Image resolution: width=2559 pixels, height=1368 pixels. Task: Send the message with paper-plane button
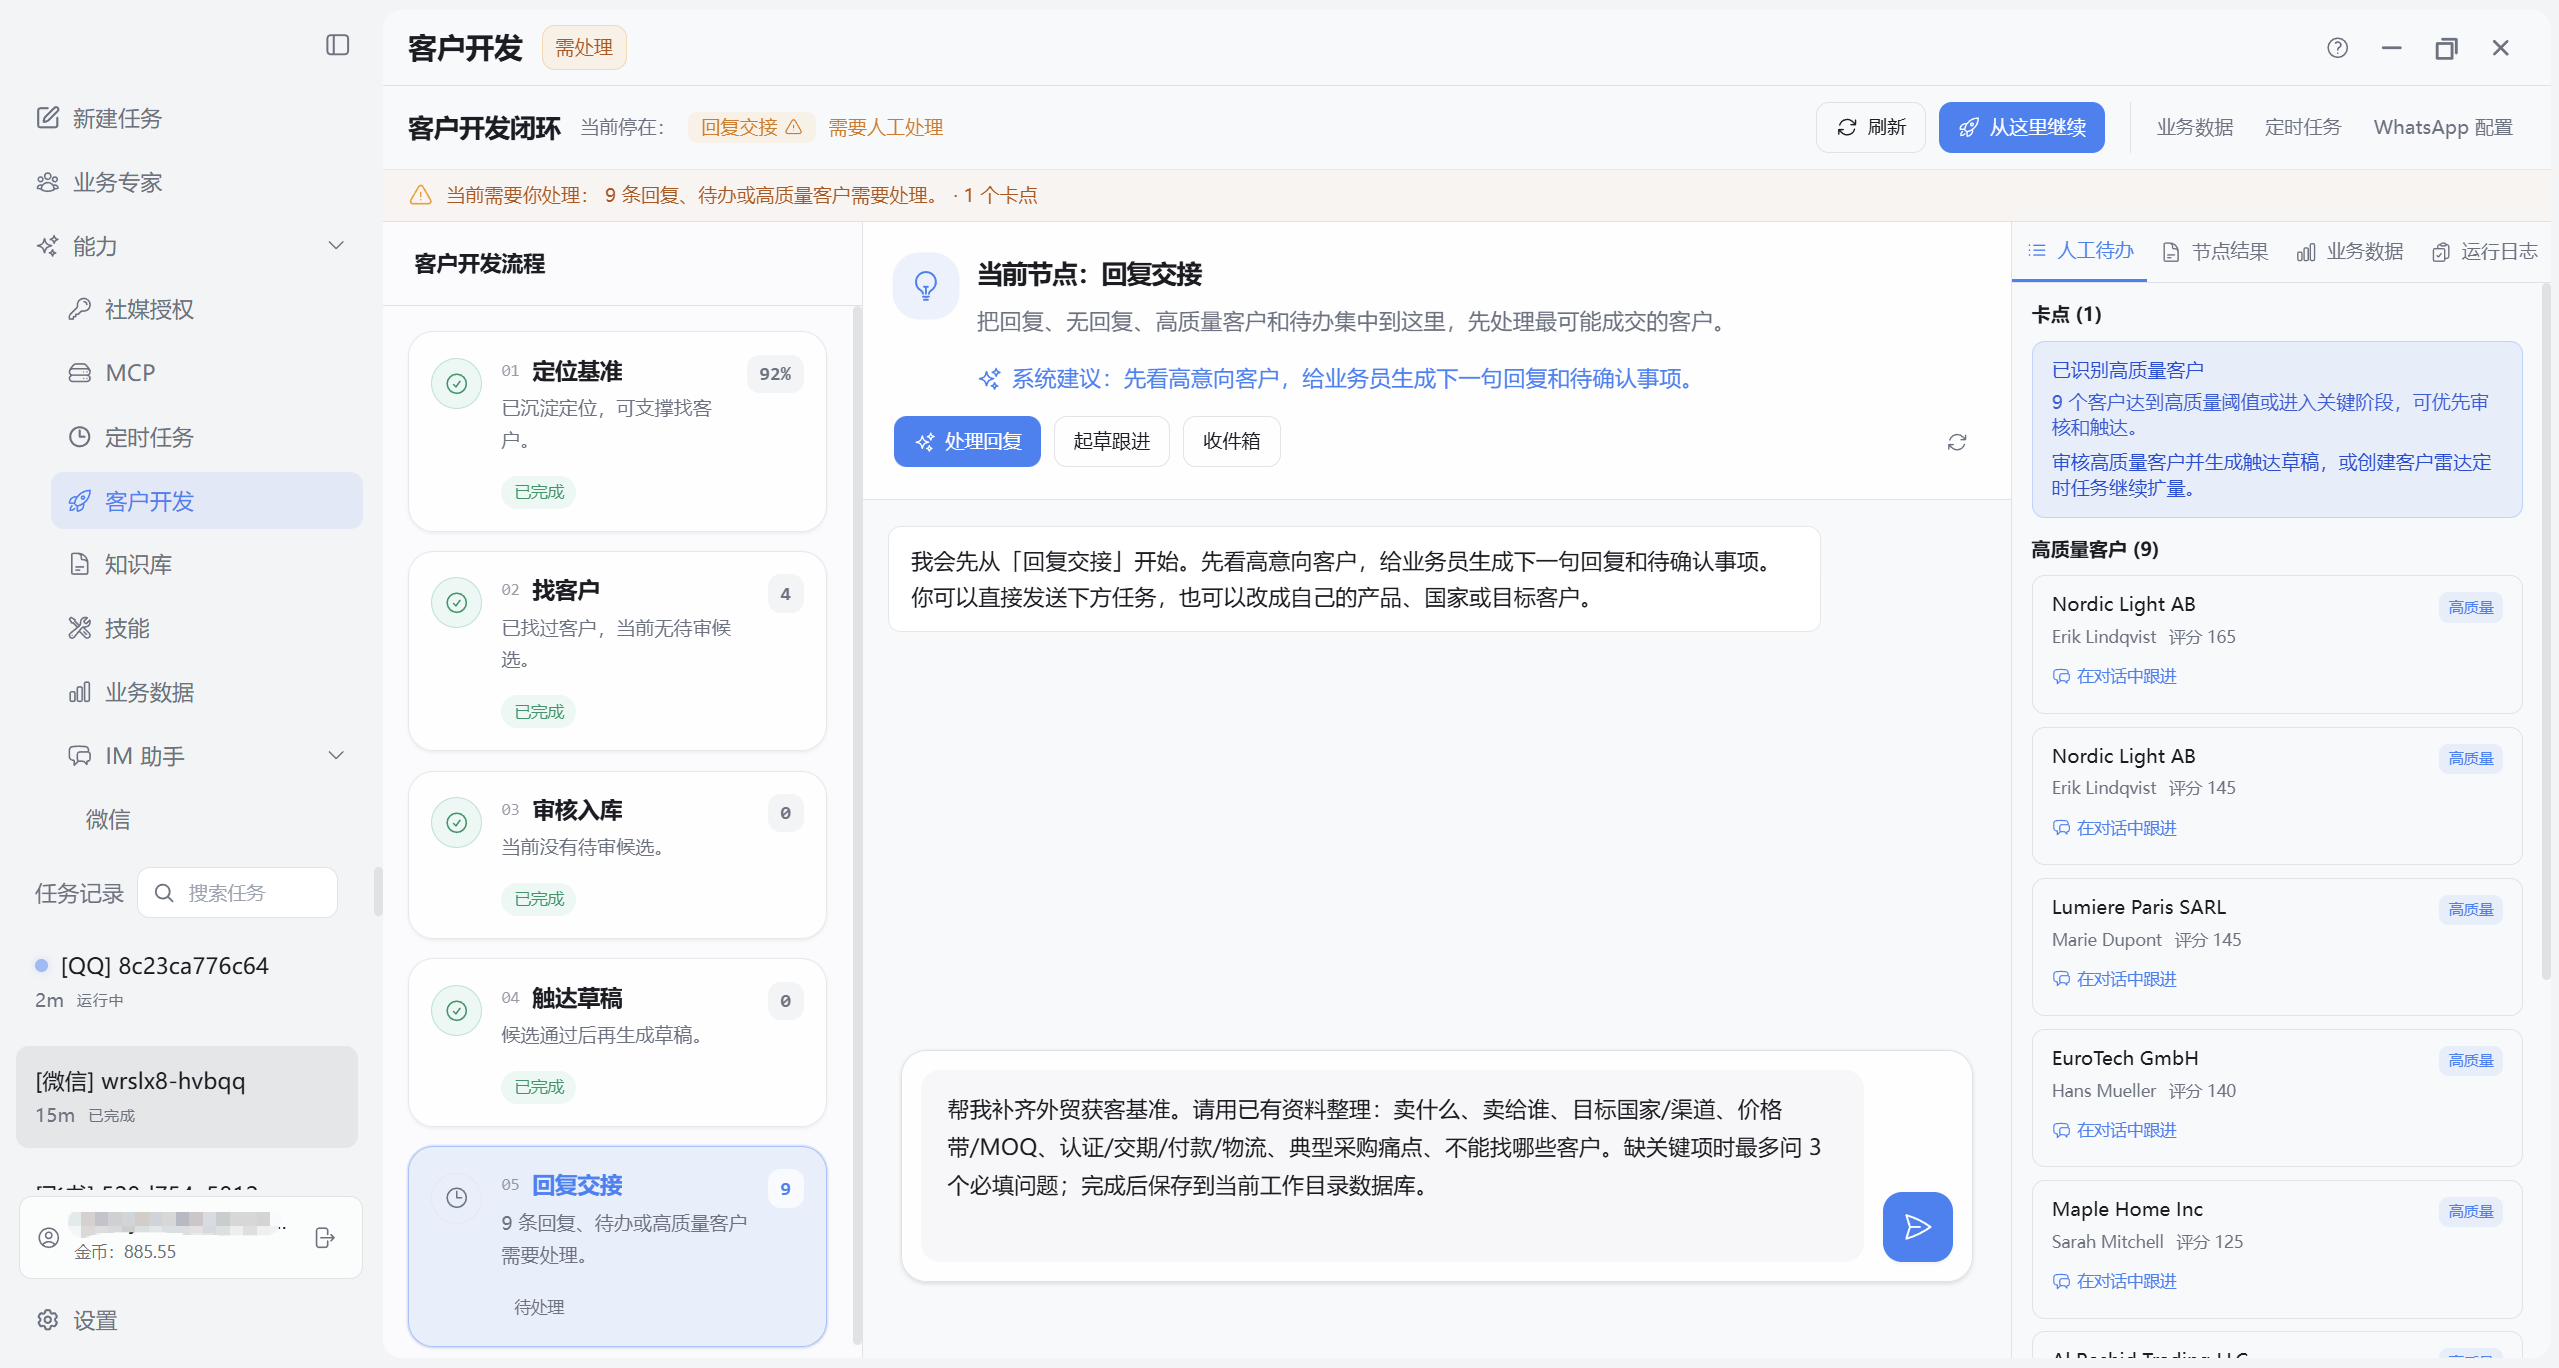(1917, 1227)
